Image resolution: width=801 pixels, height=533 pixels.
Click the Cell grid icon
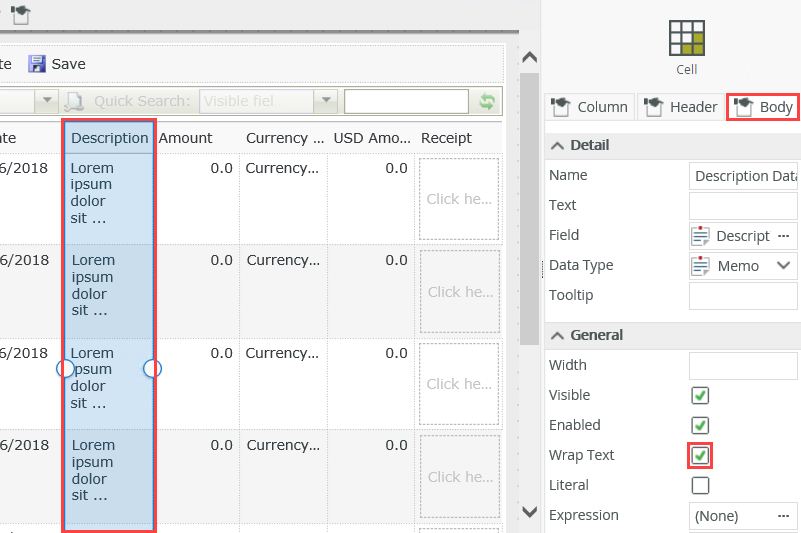point(686,38)
